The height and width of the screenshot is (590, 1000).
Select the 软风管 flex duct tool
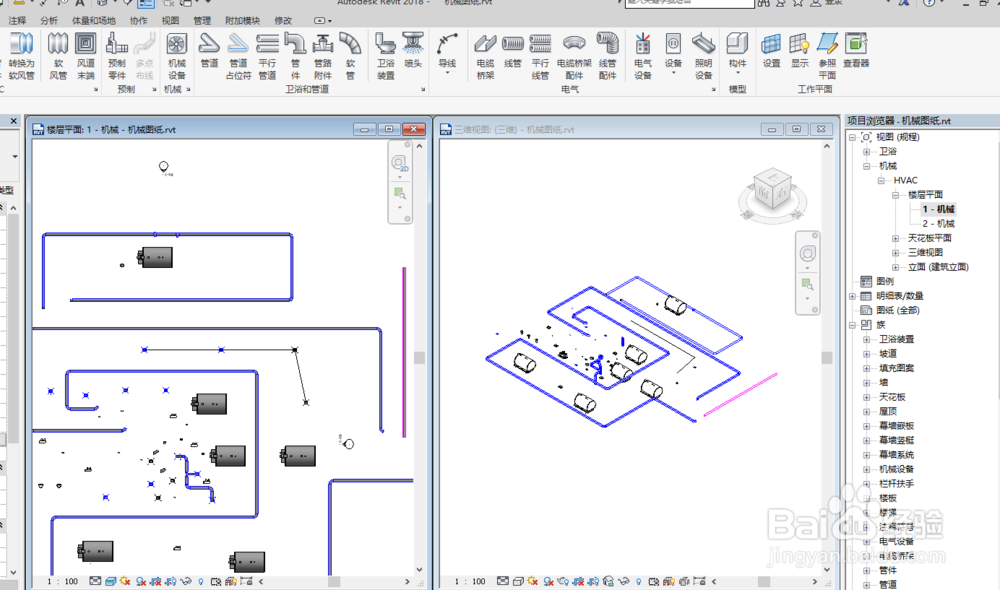pos(58,56)
